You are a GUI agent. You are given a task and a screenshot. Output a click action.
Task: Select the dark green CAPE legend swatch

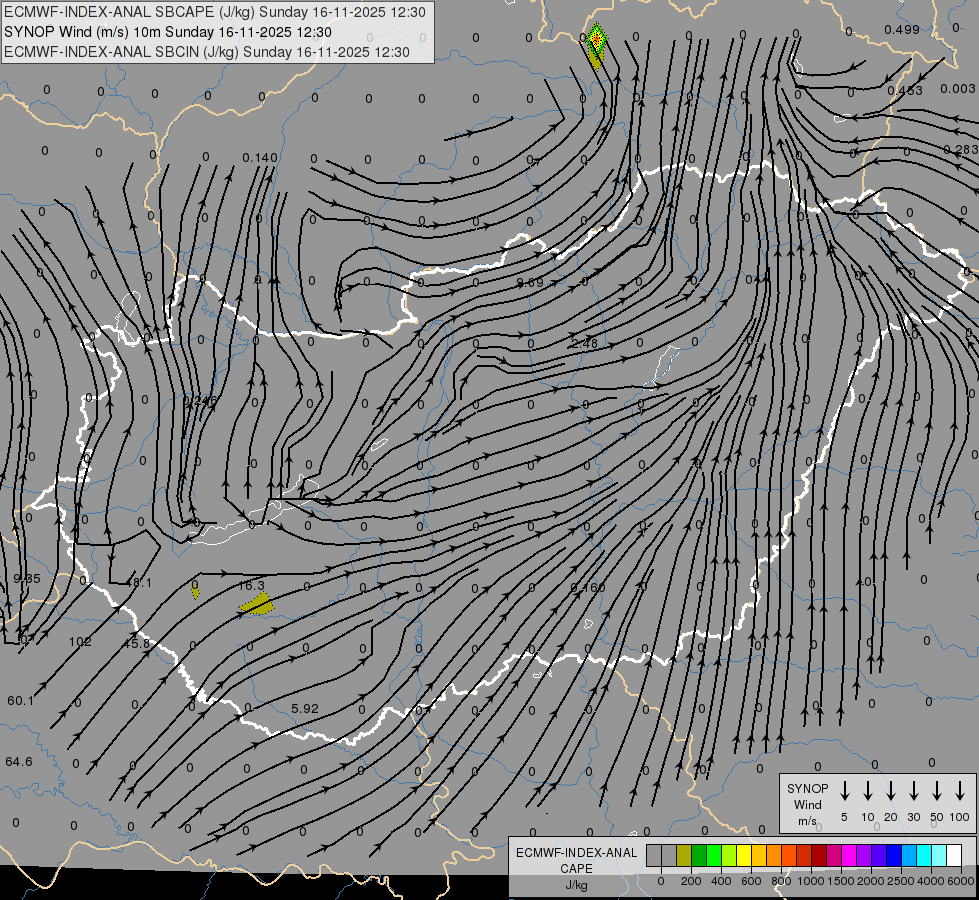pos(699,855)
